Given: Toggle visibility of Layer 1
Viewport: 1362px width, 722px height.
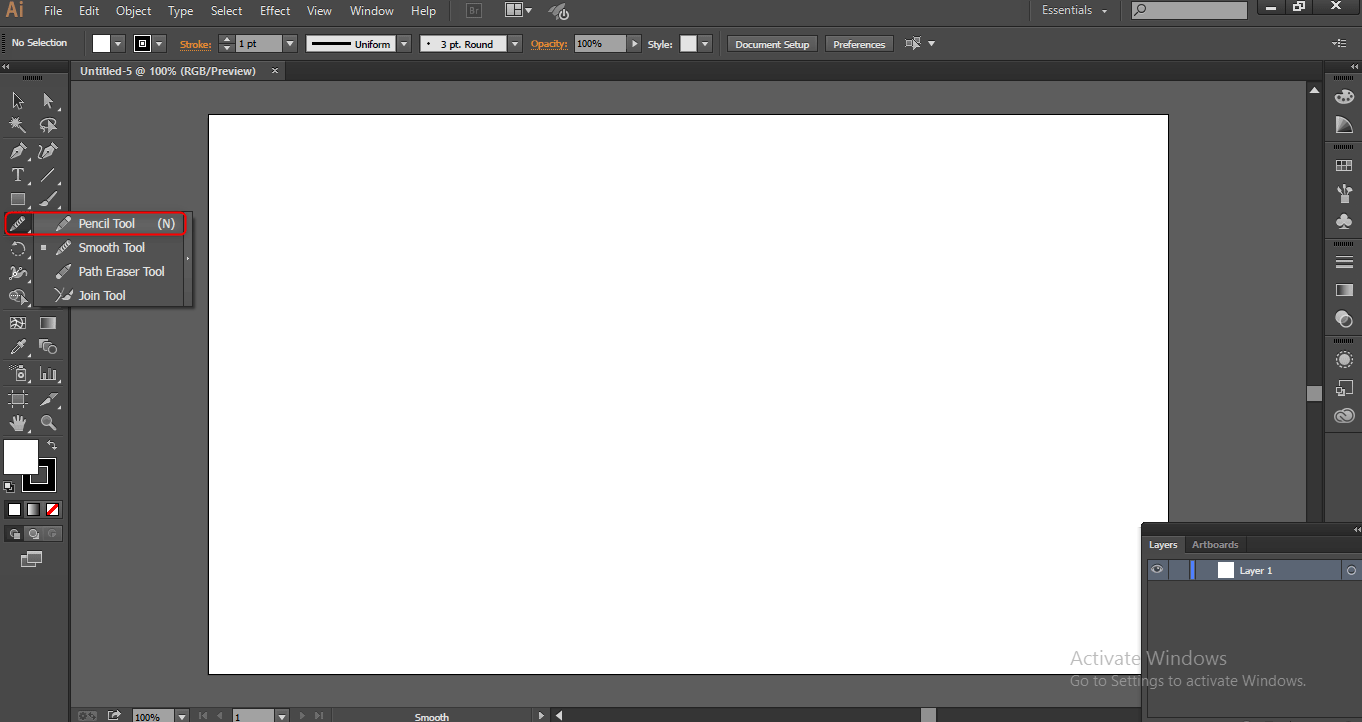Looking at the screenshot, I should (1157, 569).
